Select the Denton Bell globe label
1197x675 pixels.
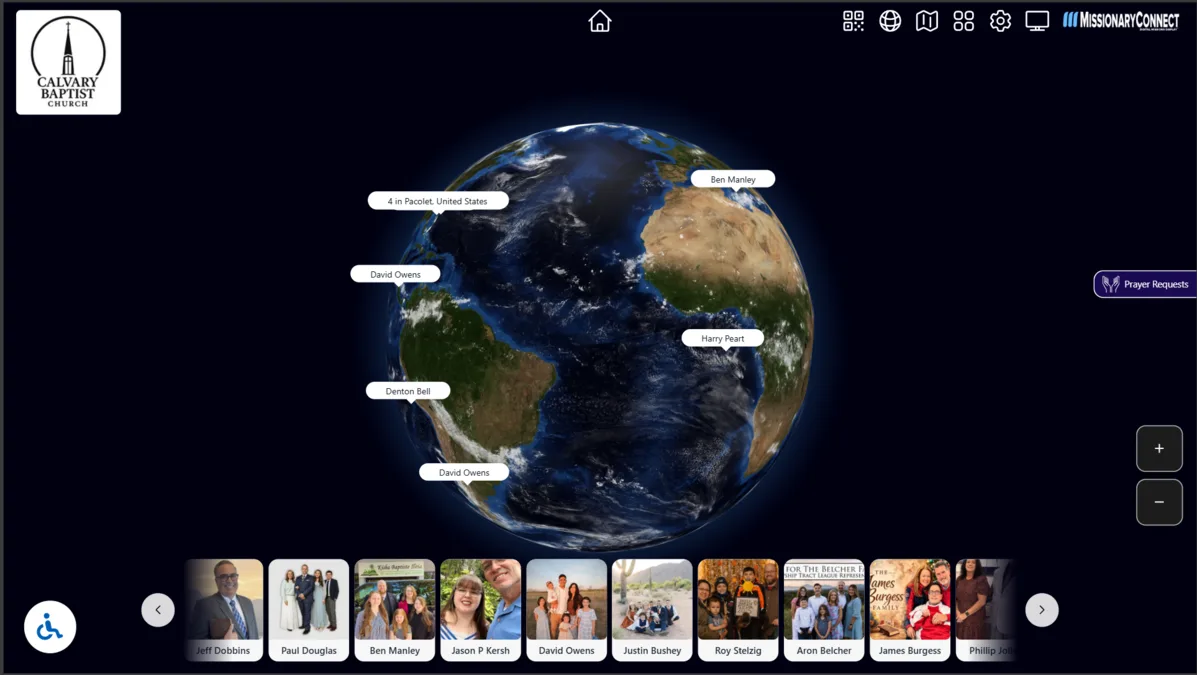click(408, 391)
